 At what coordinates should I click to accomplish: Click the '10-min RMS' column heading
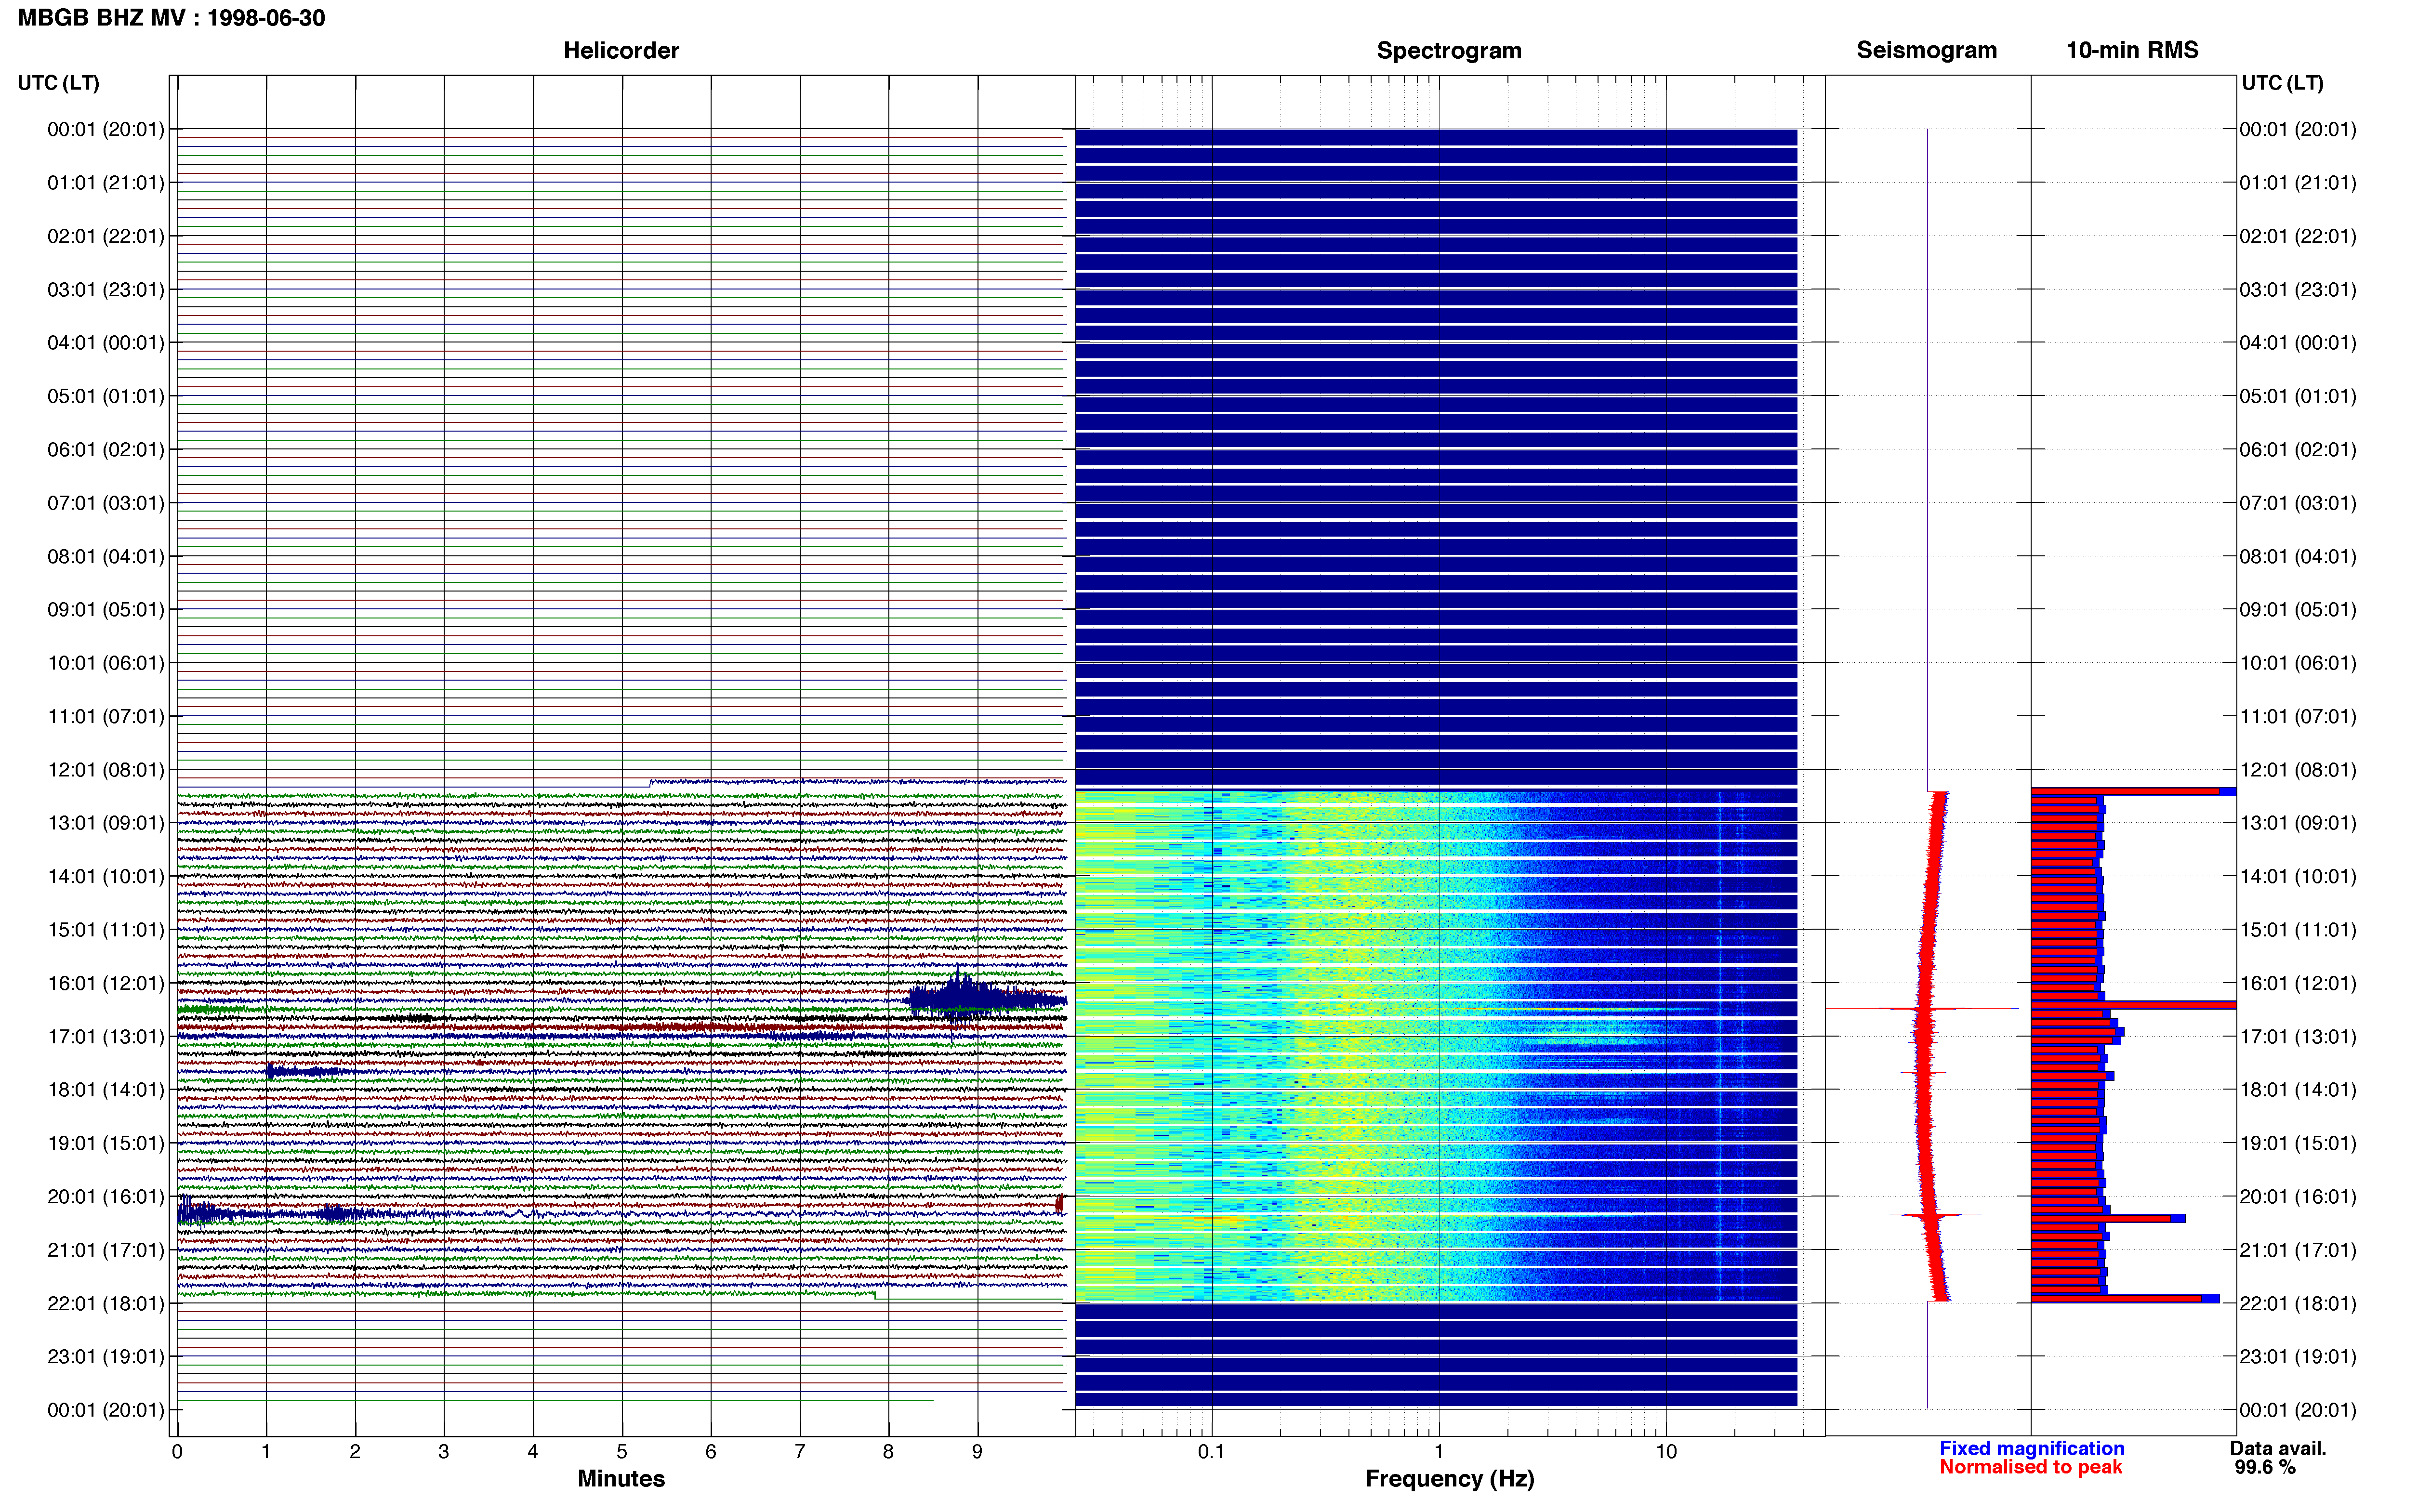(2132, 50)
